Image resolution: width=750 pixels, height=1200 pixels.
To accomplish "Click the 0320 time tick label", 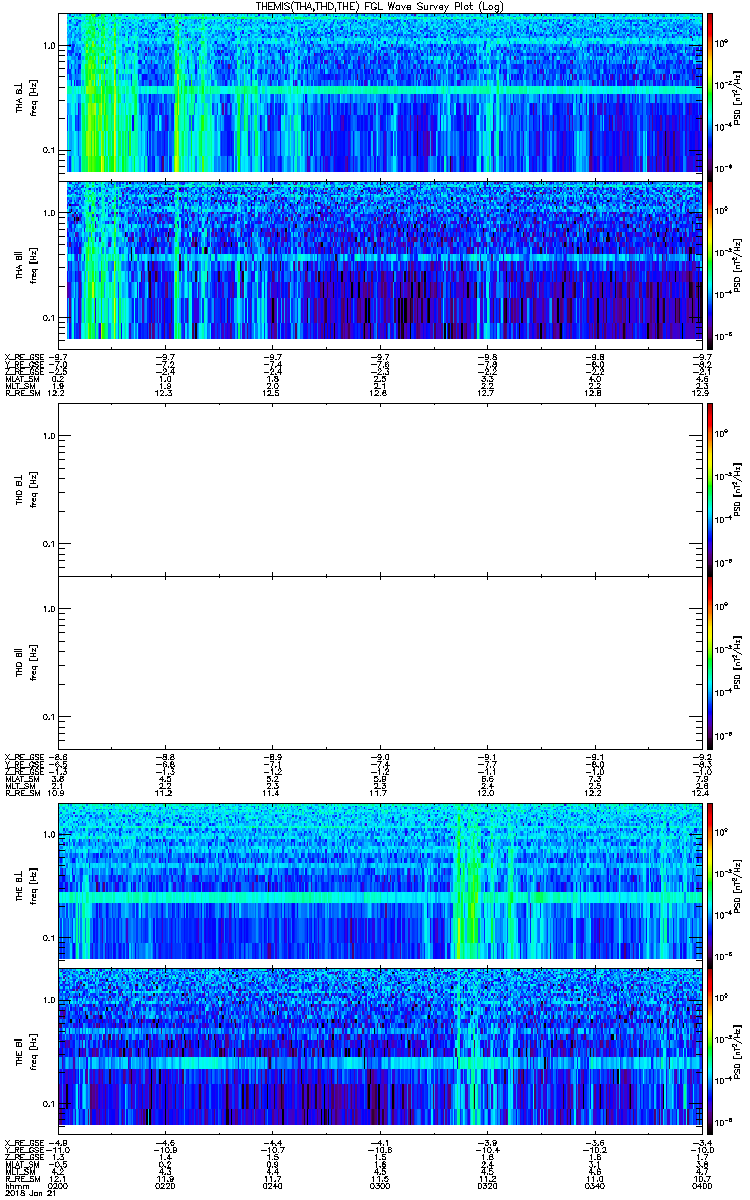I will coord(486,1185).
